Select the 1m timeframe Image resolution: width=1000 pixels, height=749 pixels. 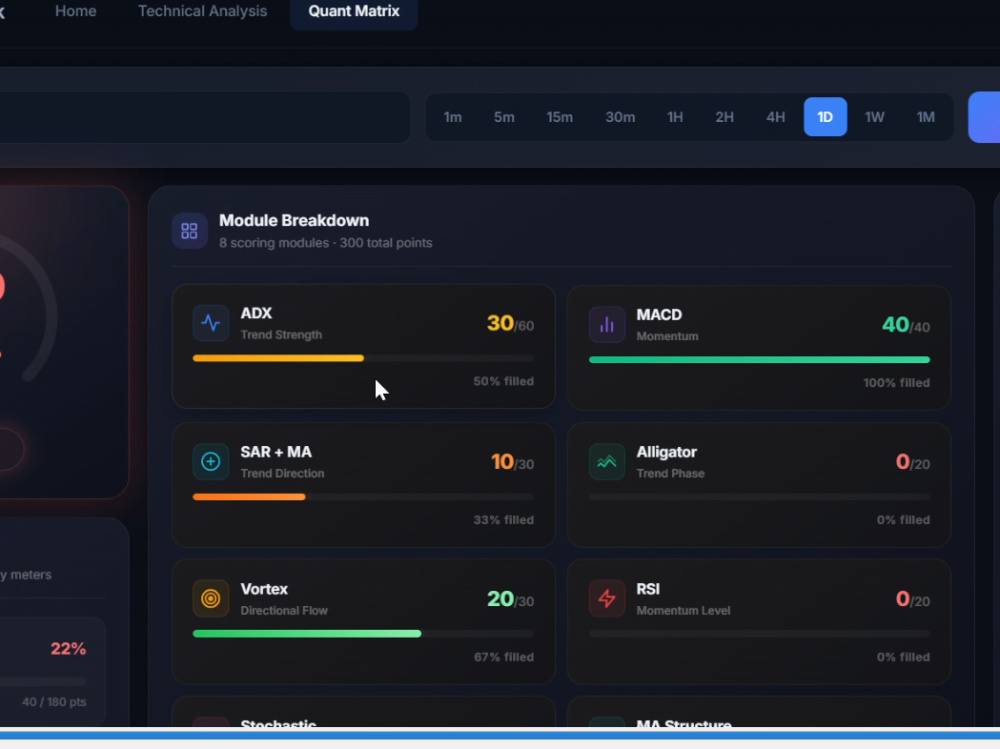point(453,117)
